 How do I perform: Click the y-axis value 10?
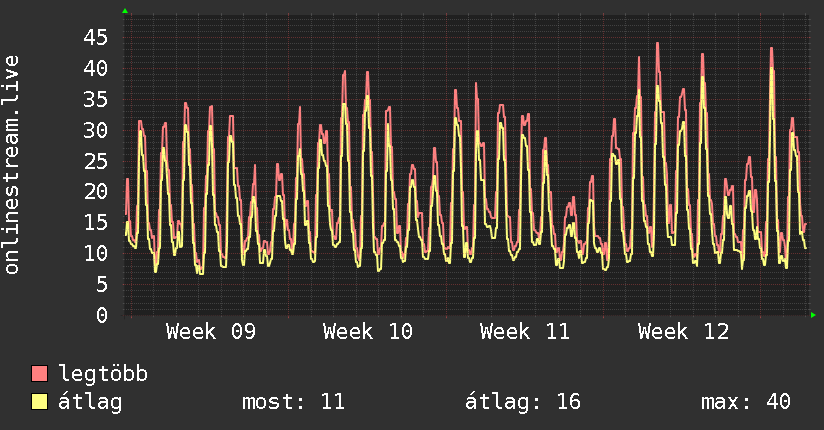[96, 254]
